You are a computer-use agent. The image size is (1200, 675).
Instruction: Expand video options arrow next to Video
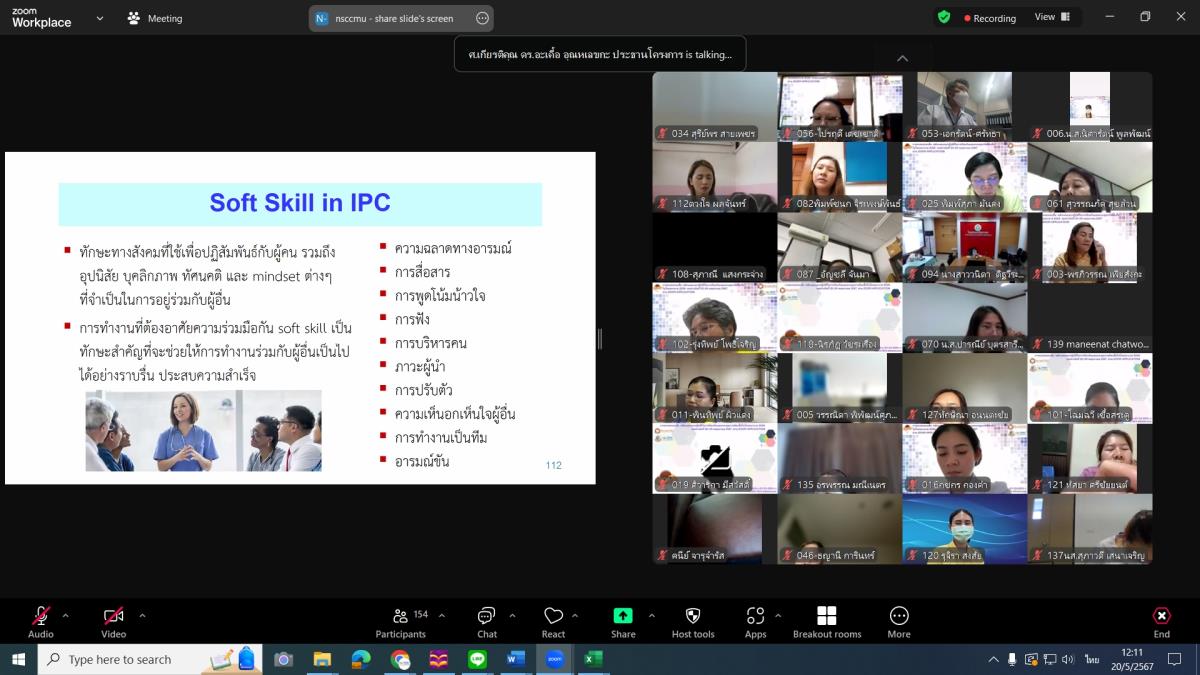pyautogui.click(x=142, y=616)
